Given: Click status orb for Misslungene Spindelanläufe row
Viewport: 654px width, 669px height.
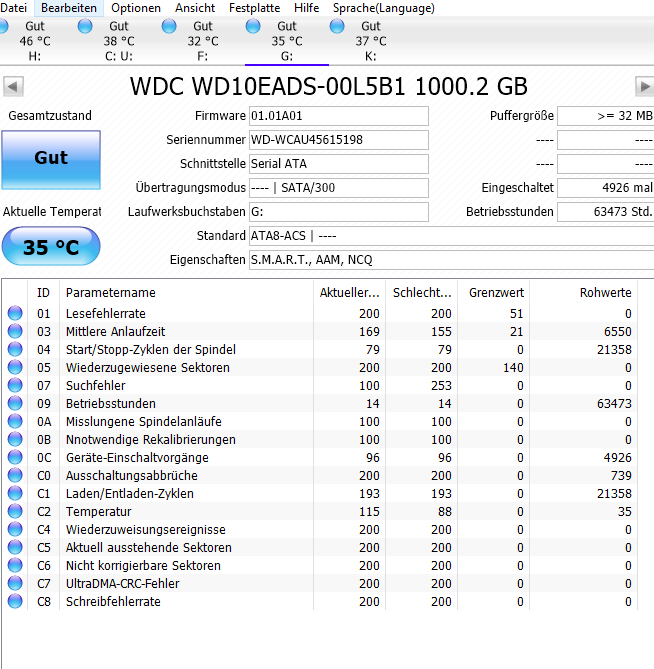Looking at the screenshot, I should coord(15,421).
